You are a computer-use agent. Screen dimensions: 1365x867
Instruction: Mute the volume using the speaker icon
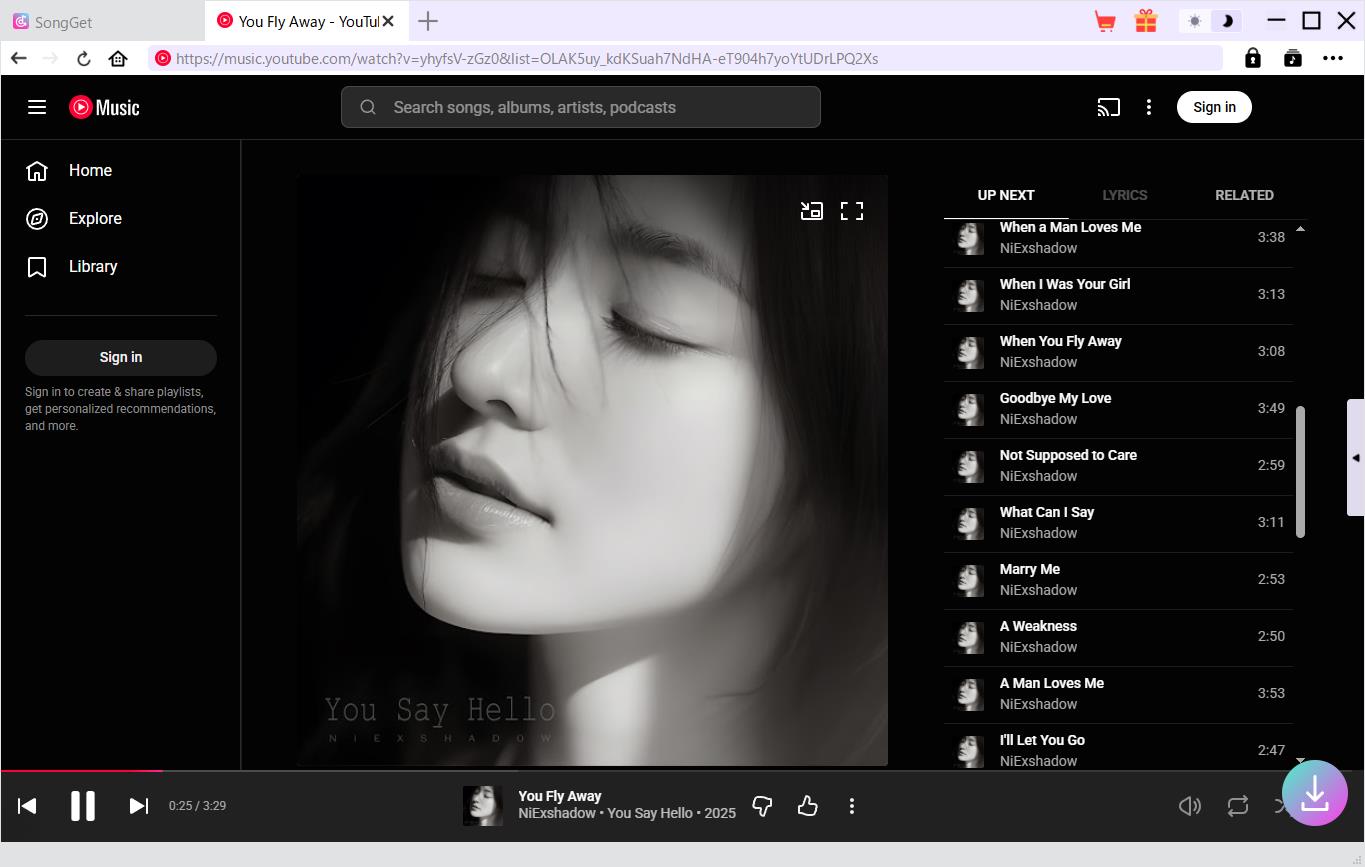1190,805
